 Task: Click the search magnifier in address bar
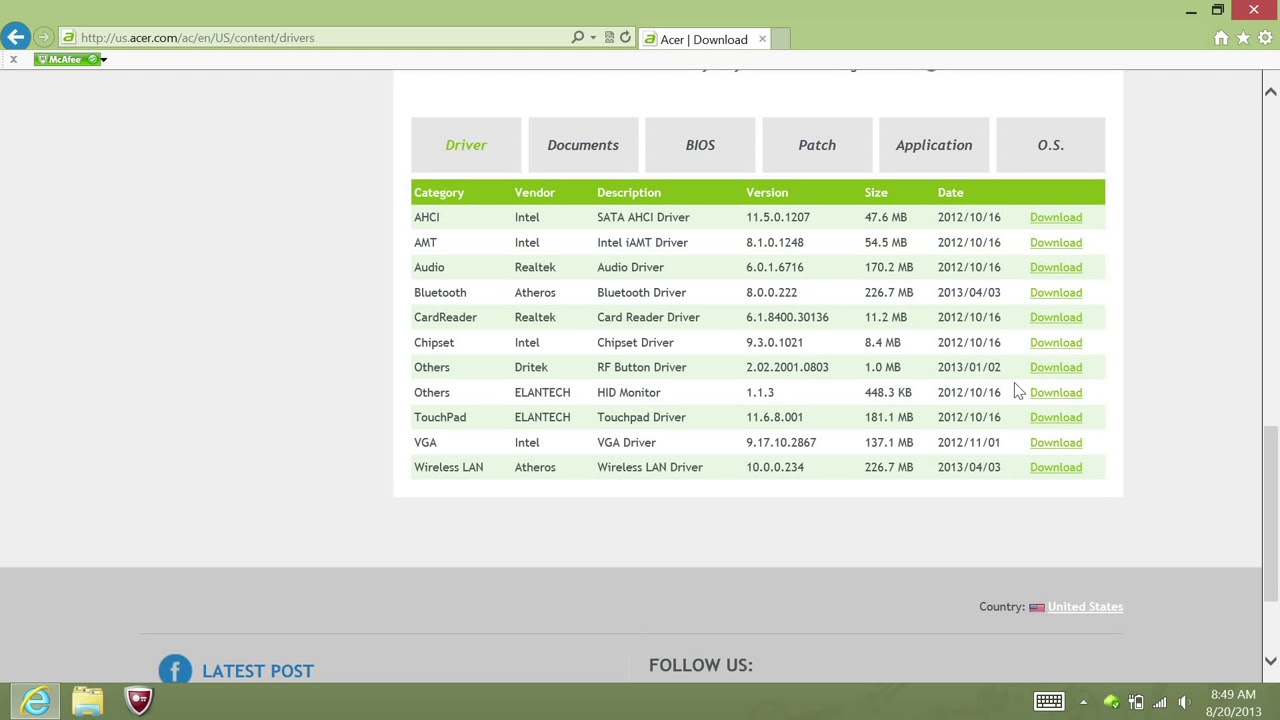point(577,38)
